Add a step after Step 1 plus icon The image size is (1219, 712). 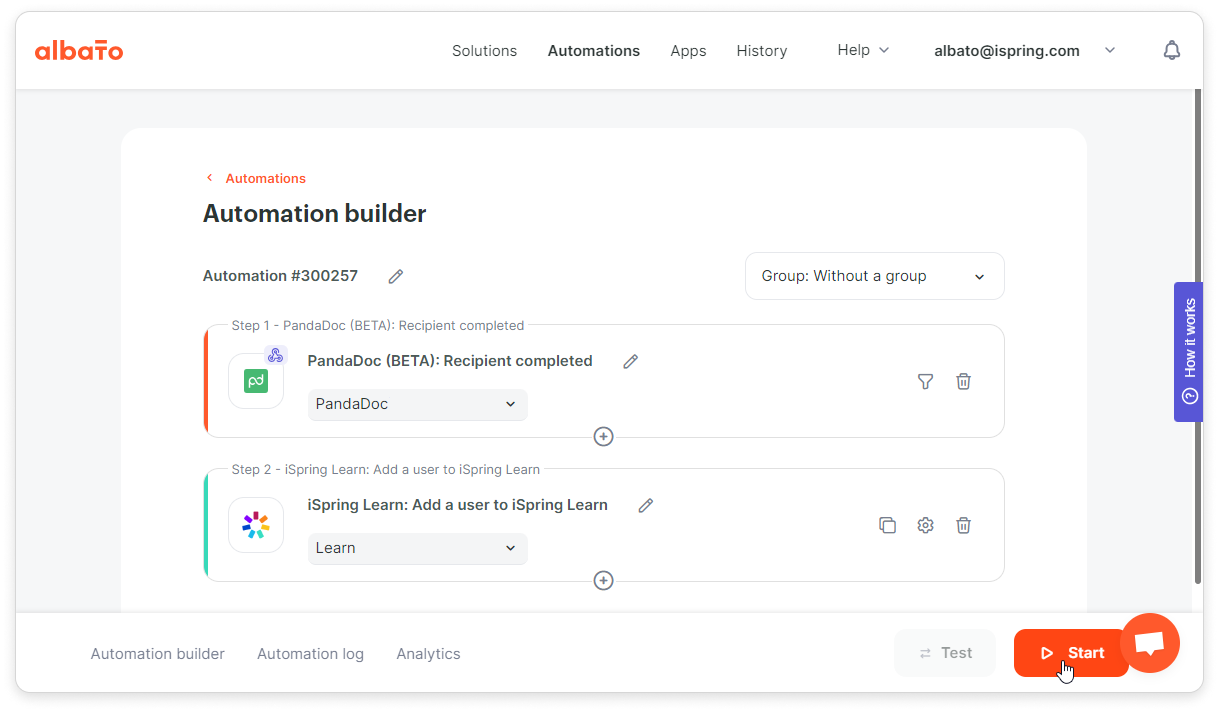603,437
